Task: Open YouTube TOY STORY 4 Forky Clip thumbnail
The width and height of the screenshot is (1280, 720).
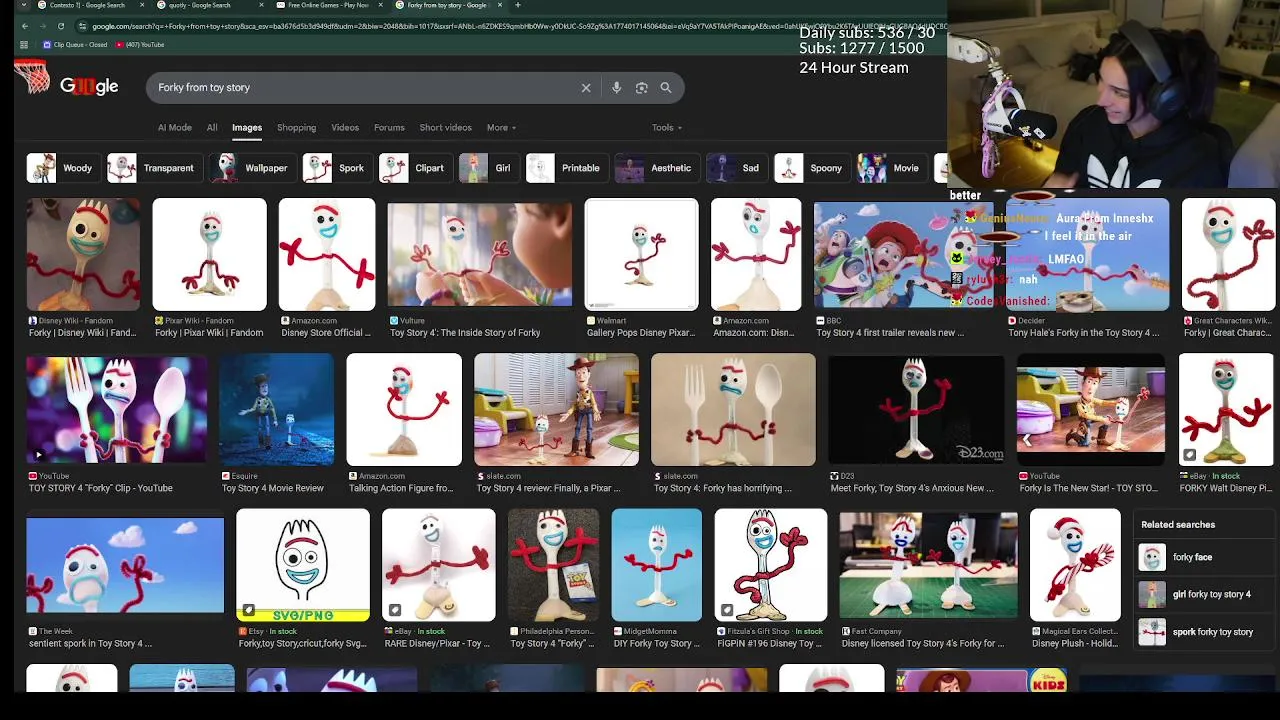Action: coord(117,410)
